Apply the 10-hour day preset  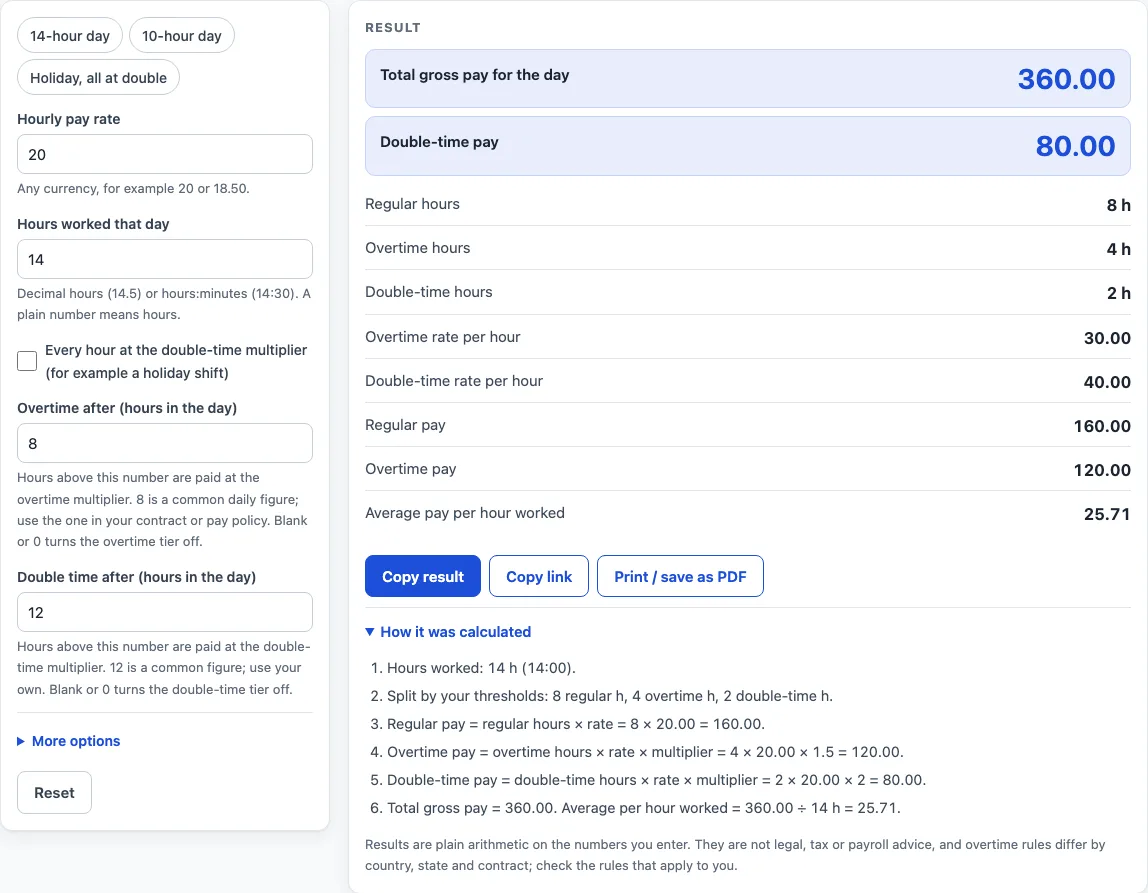click(x=182, y=36)
